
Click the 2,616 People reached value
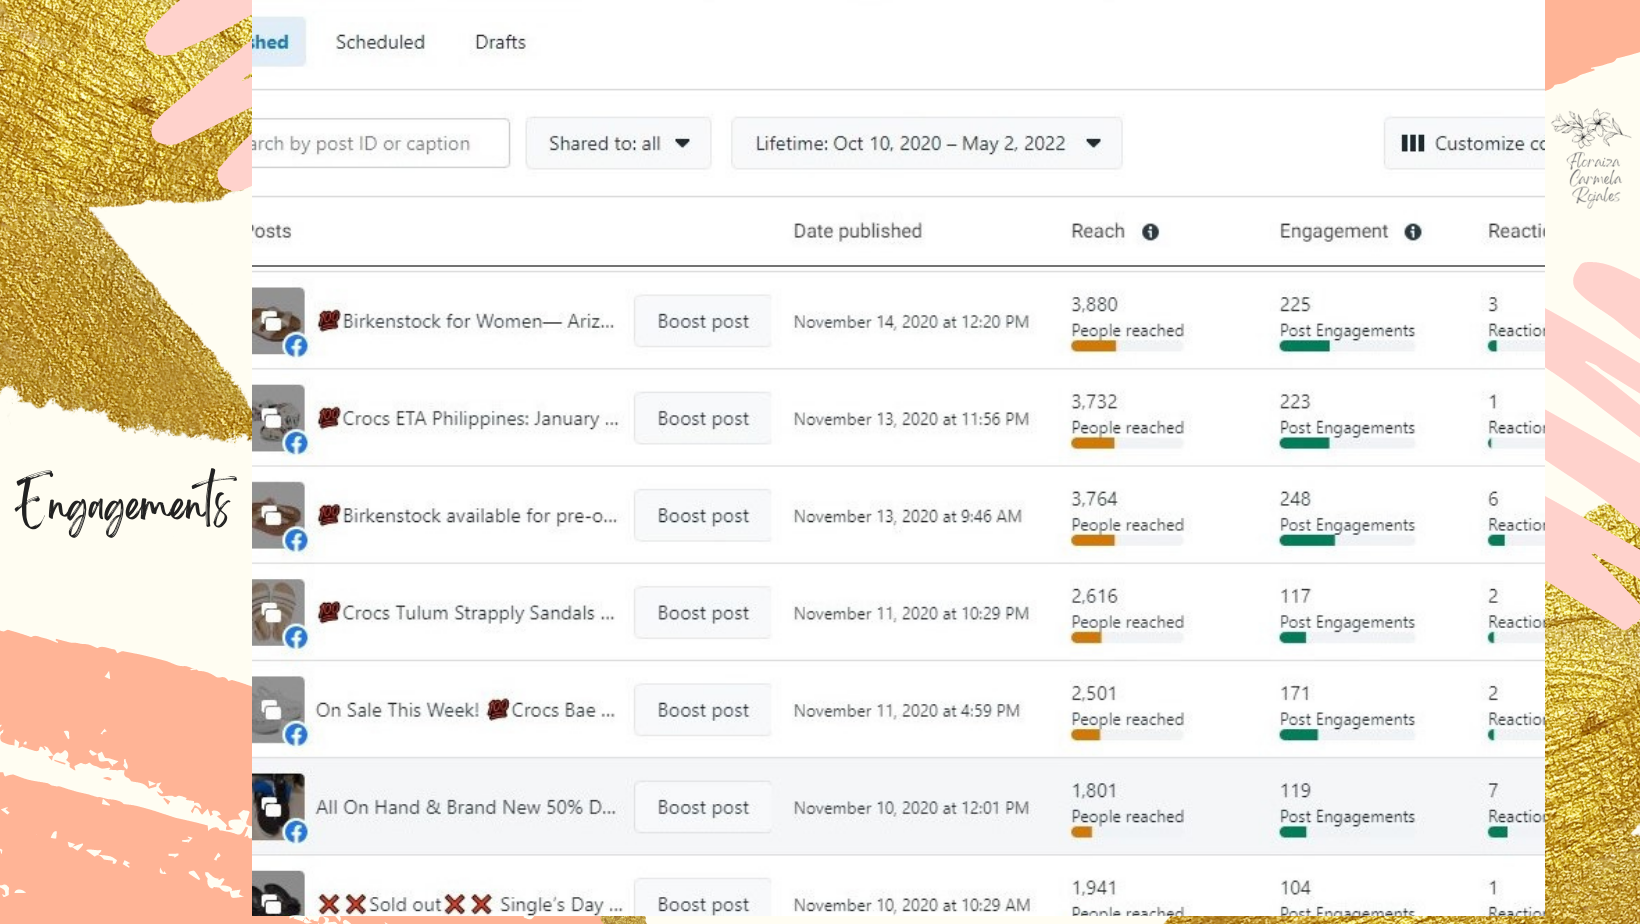(x=1095, y=595)
